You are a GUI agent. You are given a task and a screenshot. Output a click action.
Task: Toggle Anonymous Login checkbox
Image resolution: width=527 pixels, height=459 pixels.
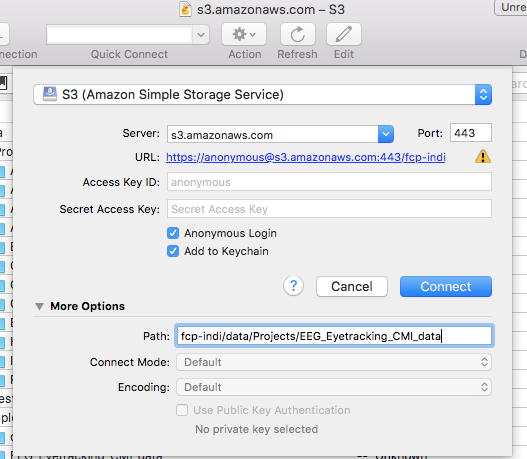[173, 233]
